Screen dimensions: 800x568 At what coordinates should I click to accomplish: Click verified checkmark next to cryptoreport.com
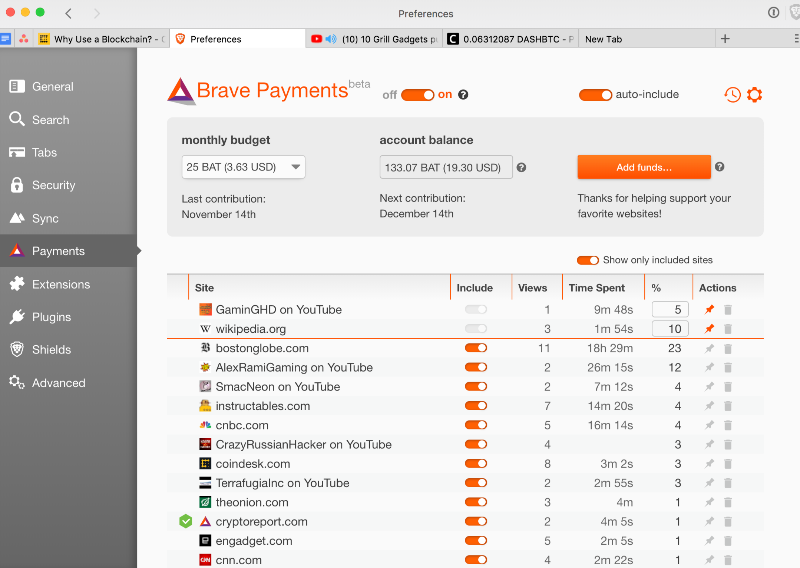point(186,522)
